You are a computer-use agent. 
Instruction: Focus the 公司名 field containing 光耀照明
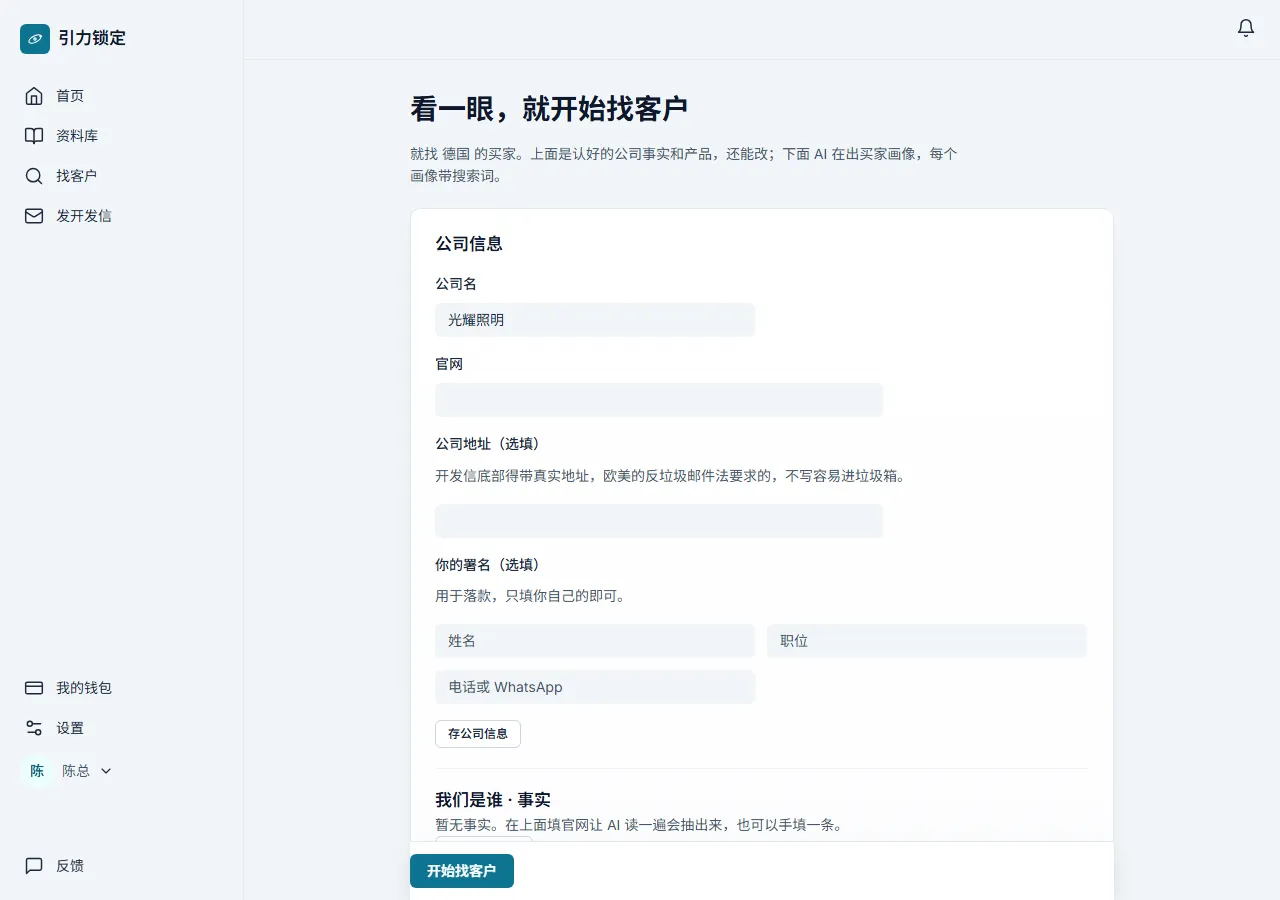(595, 320)
